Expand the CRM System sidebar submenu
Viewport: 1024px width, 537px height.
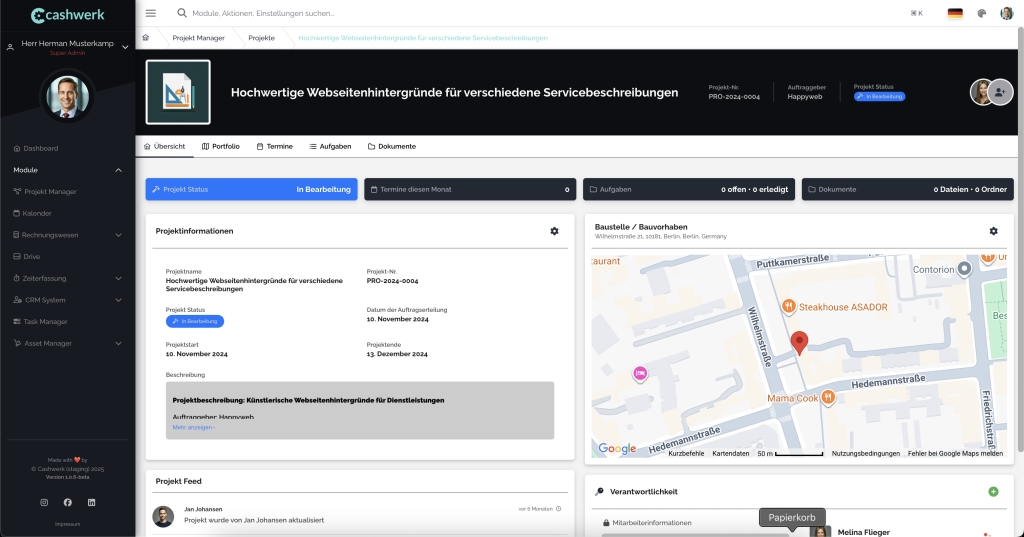coord(119,300)
